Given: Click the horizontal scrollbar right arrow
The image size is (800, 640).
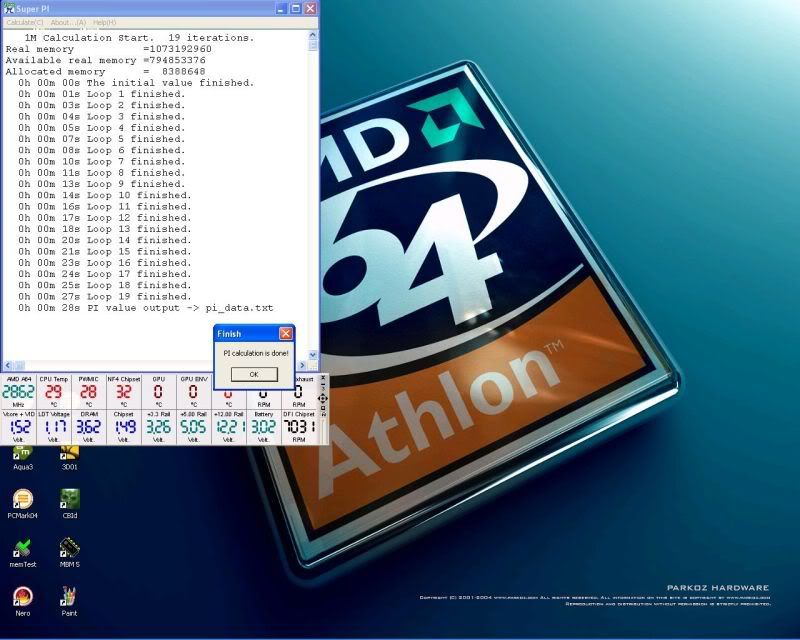Looking at the screenshot, I should point(303,365).
